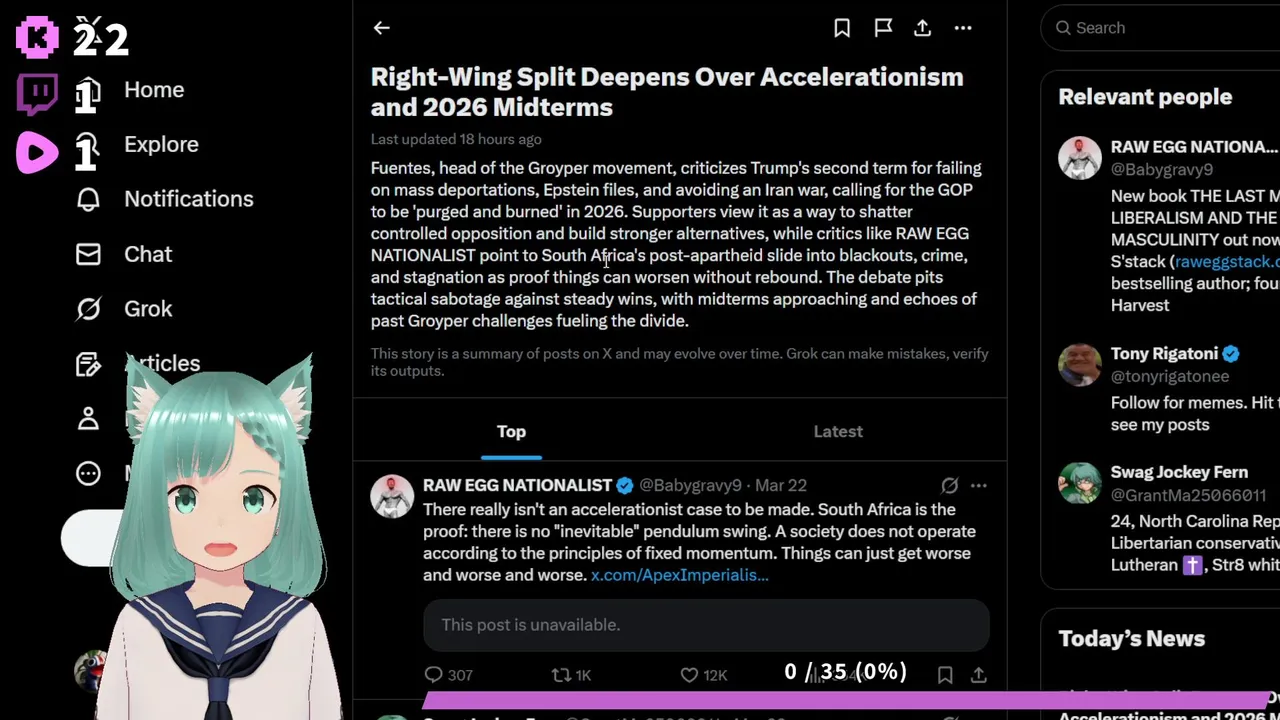The image size is (1280, 720).
Task: Open Grok from the sidebar
Action: click(x=147, y=309)
